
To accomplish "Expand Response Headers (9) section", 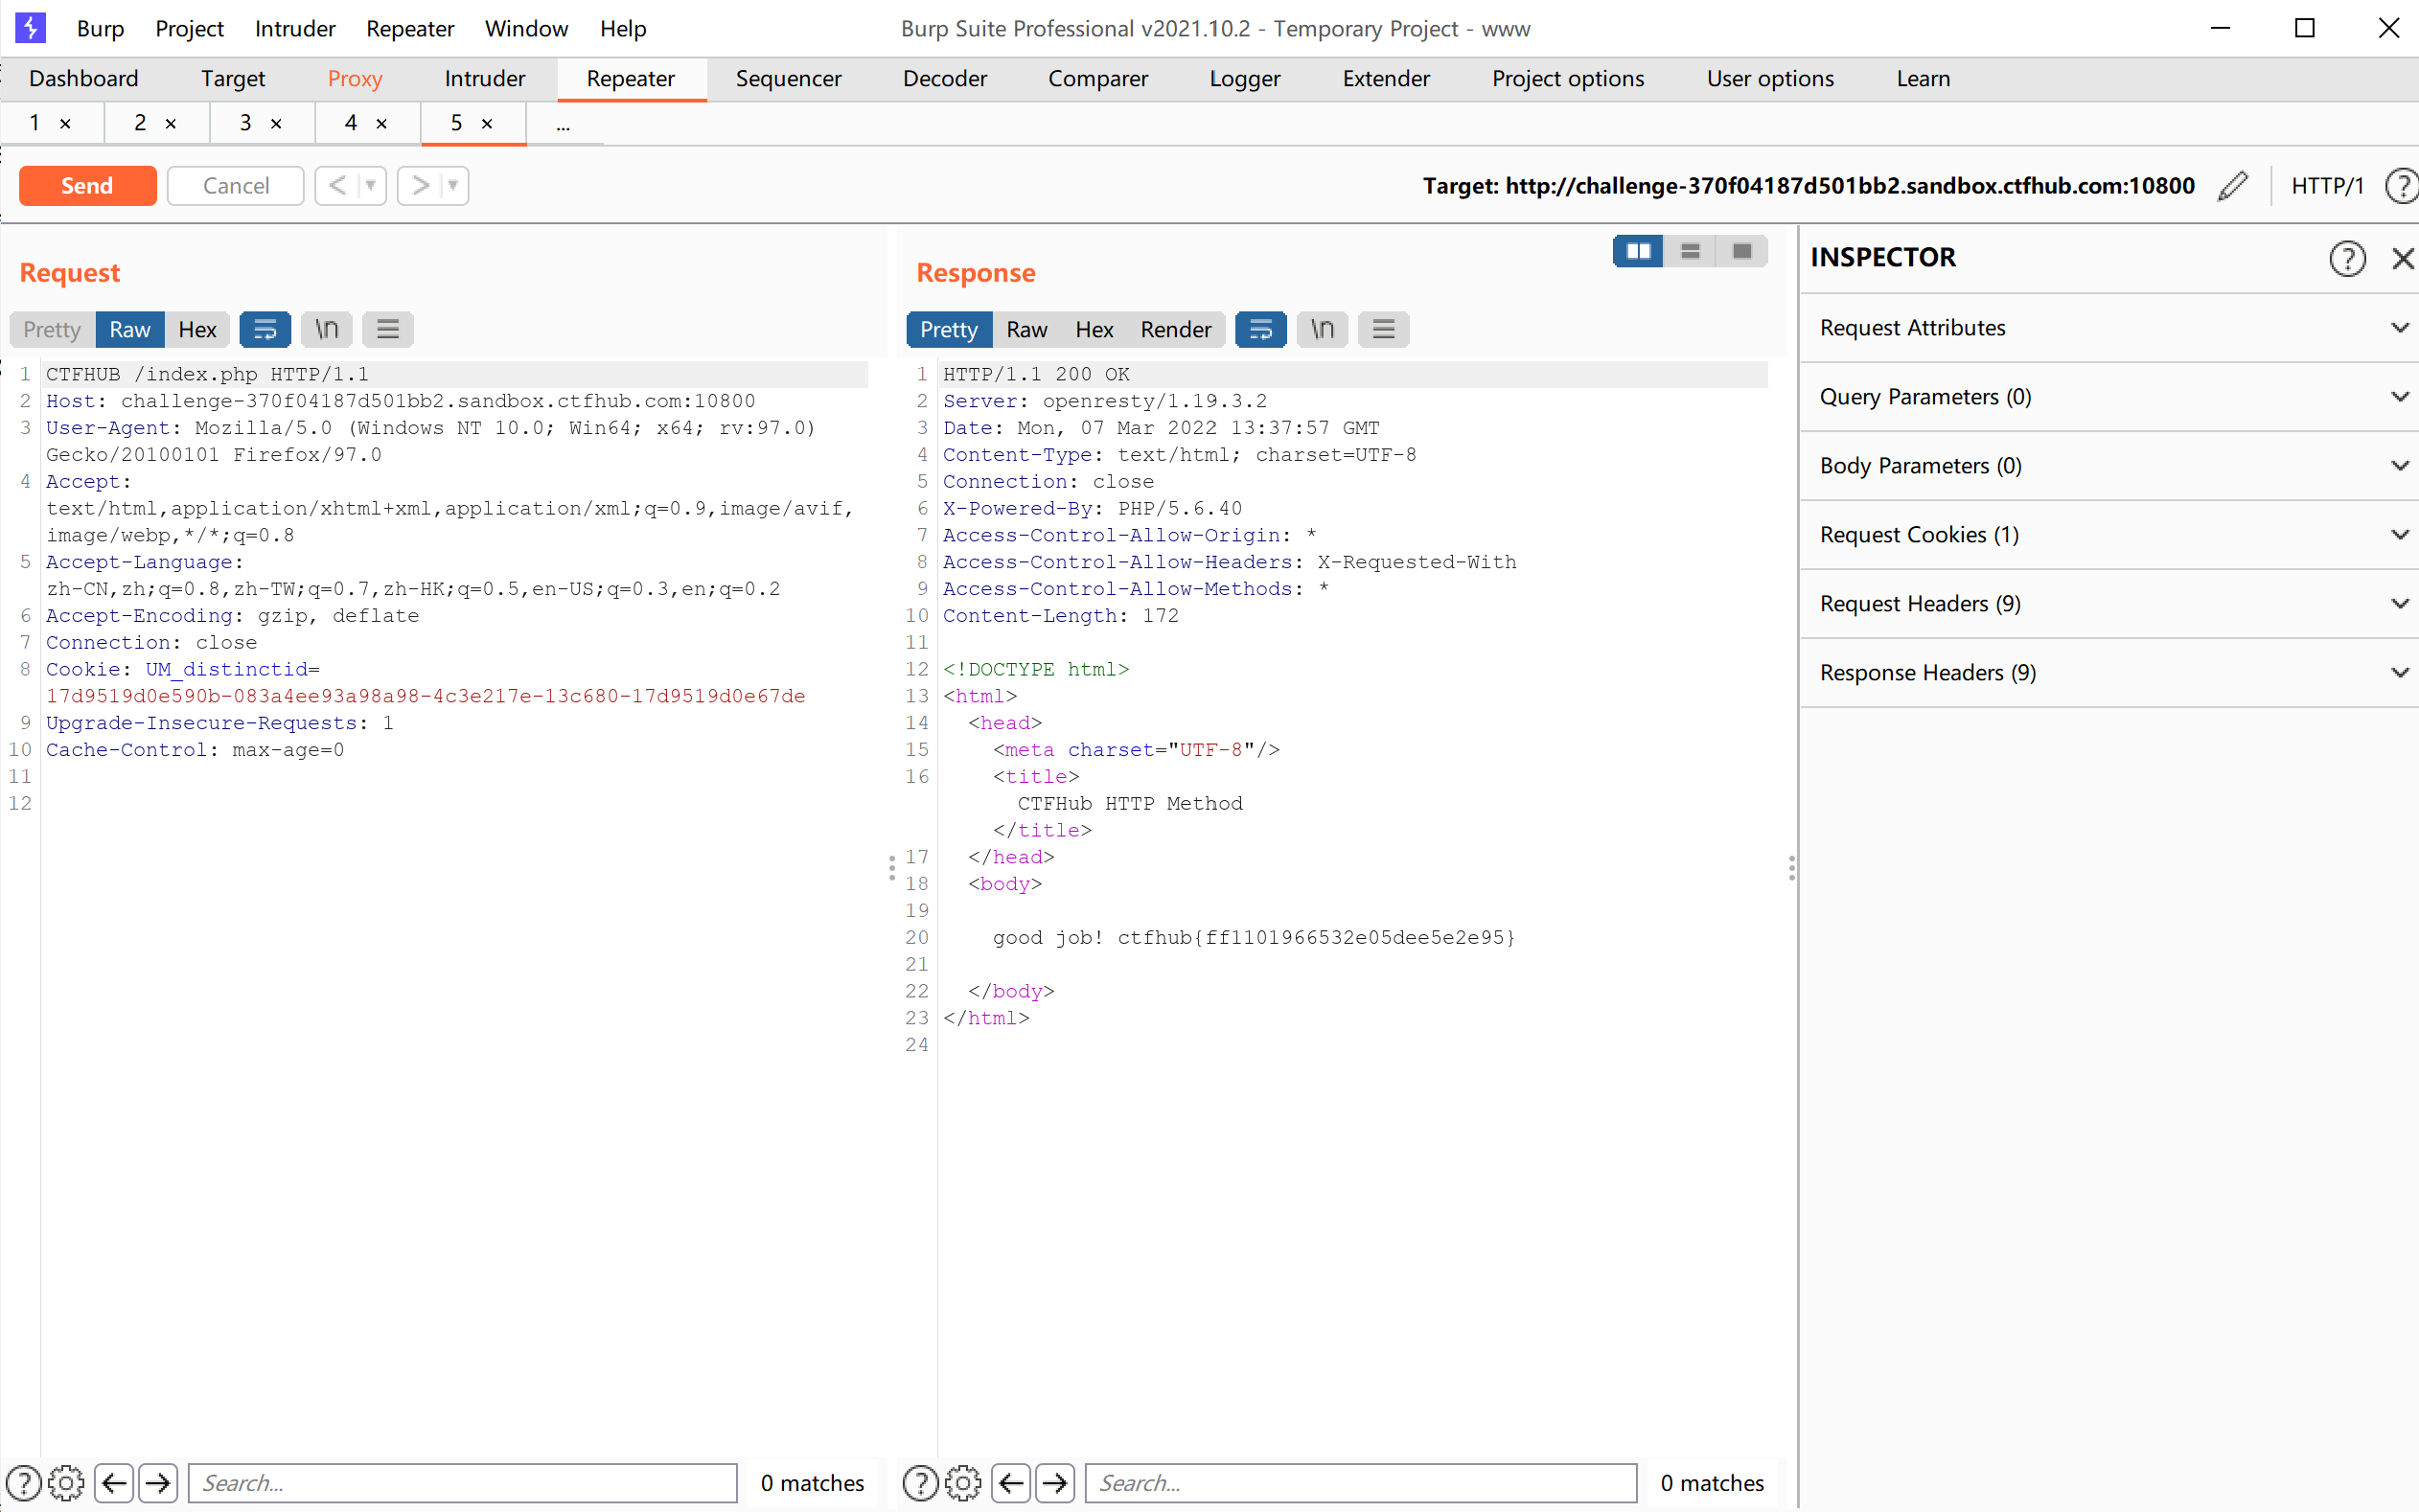I will [x=2109, y=673].
